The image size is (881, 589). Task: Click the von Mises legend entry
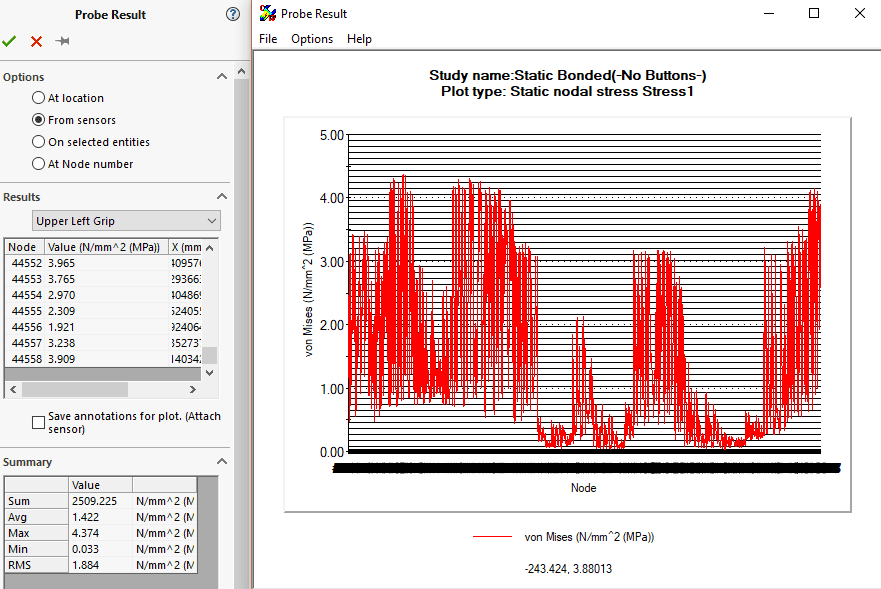(564, 537)
